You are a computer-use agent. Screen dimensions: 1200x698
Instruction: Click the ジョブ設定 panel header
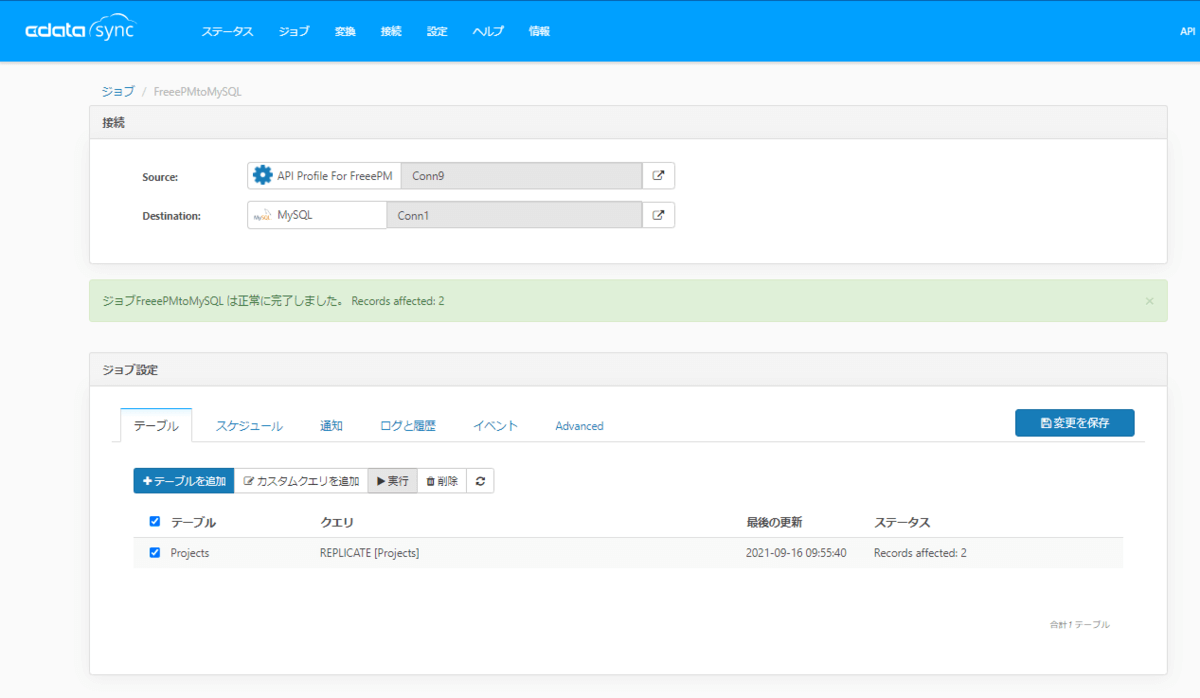coord(628,369)
